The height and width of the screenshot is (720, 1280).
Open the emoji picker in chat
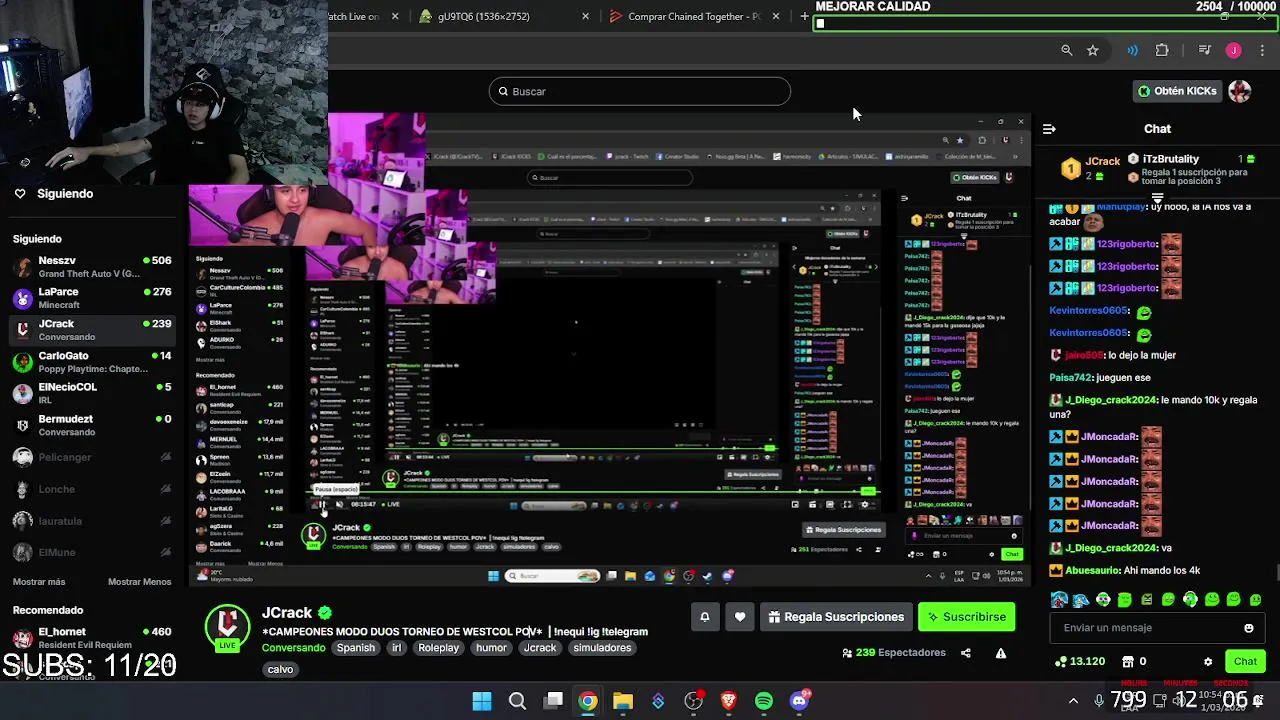(x=1248, y=628)
